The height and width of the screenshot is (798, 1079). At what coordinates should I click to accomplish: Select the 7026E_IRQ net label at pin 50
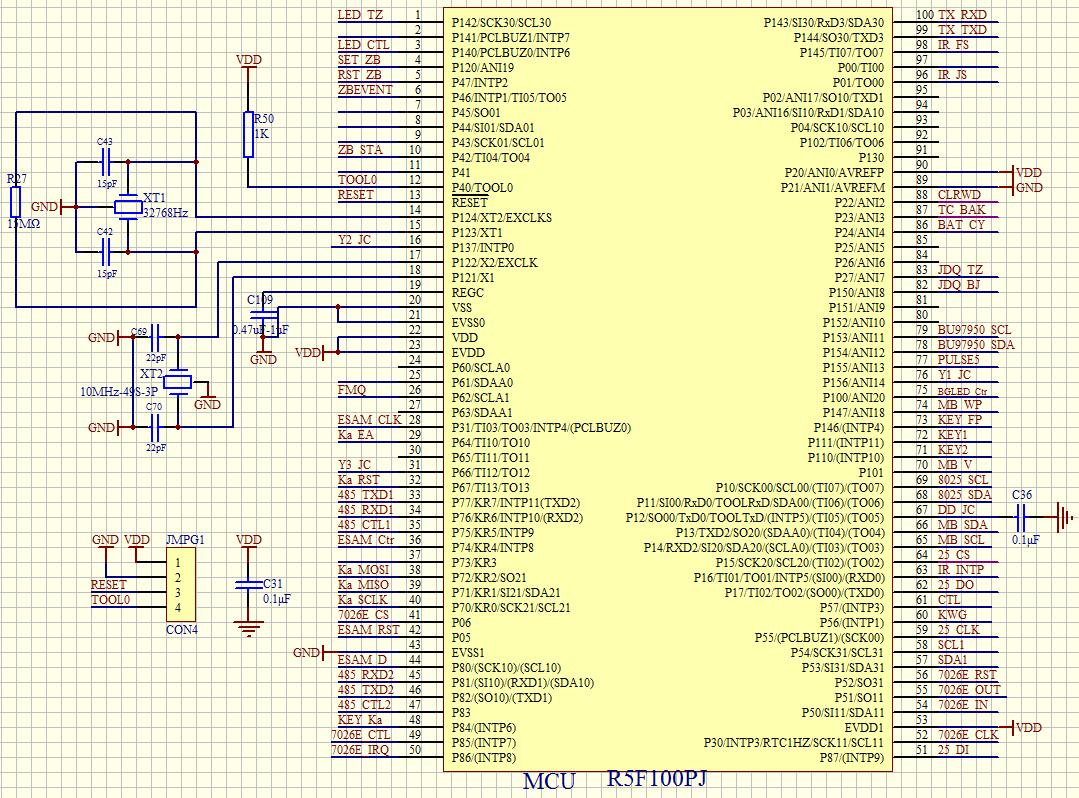point(360,750)
